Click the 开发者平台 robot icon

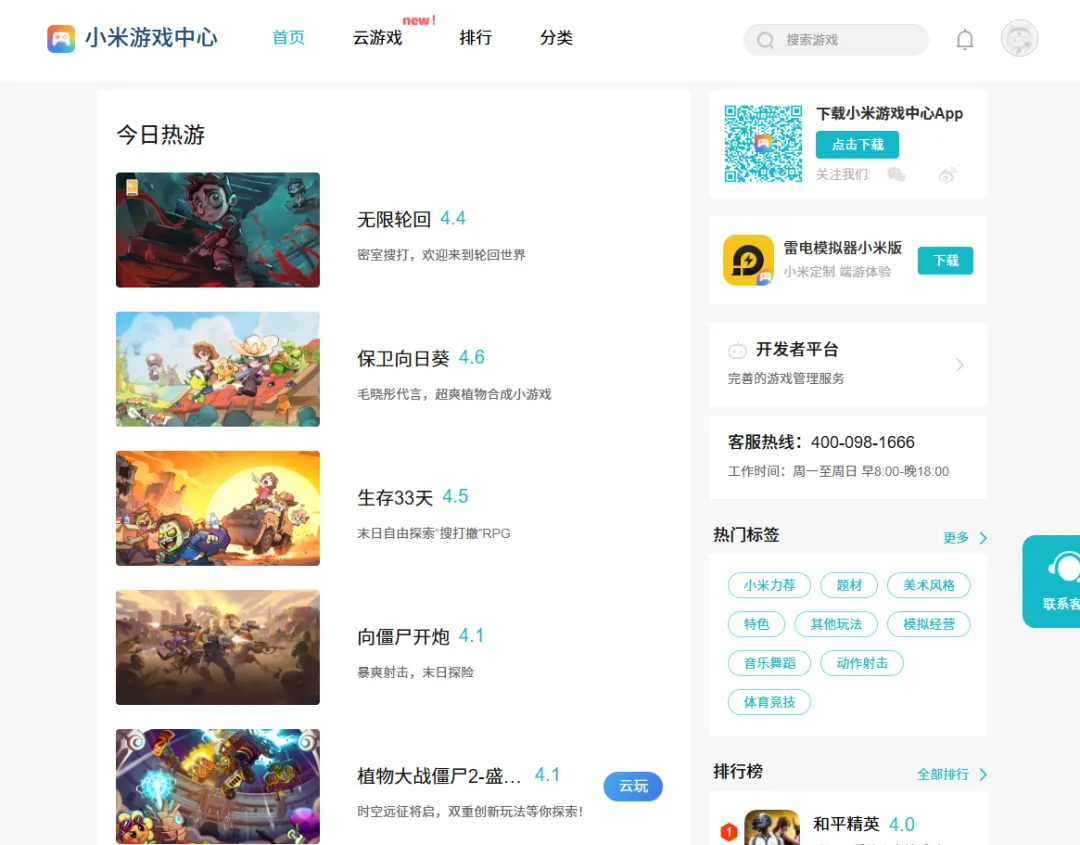[x=737, y=351]
